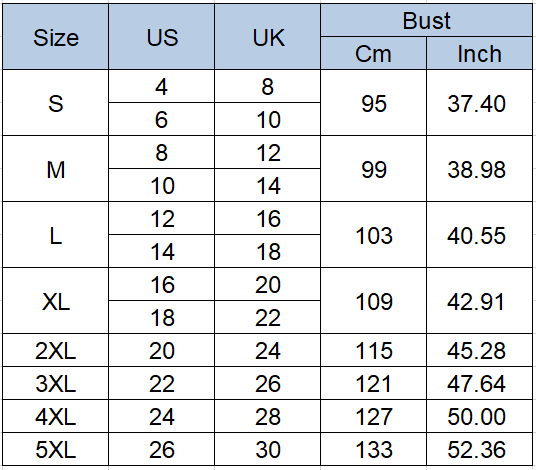Click the 42.91 inch cell
This screenshot has height=470, width=536.
click(x=479, y=301)
